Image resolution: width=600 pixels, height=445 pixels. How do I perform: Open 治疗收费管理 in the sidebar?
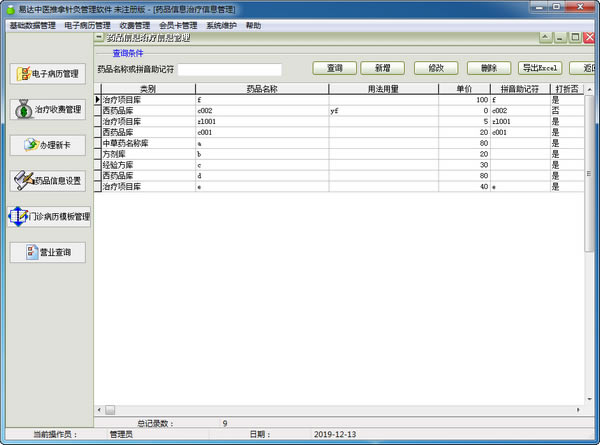click(48, 110)
